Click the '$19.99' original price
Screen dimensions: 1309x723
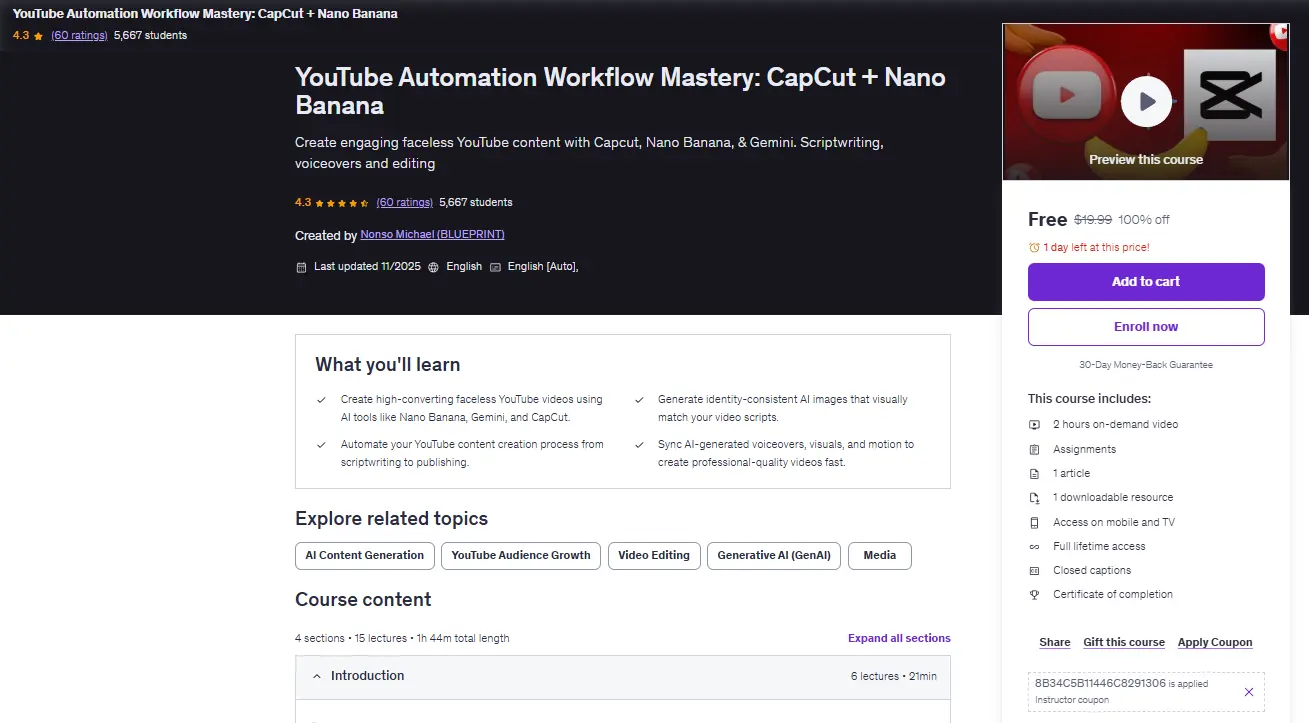1093,220
